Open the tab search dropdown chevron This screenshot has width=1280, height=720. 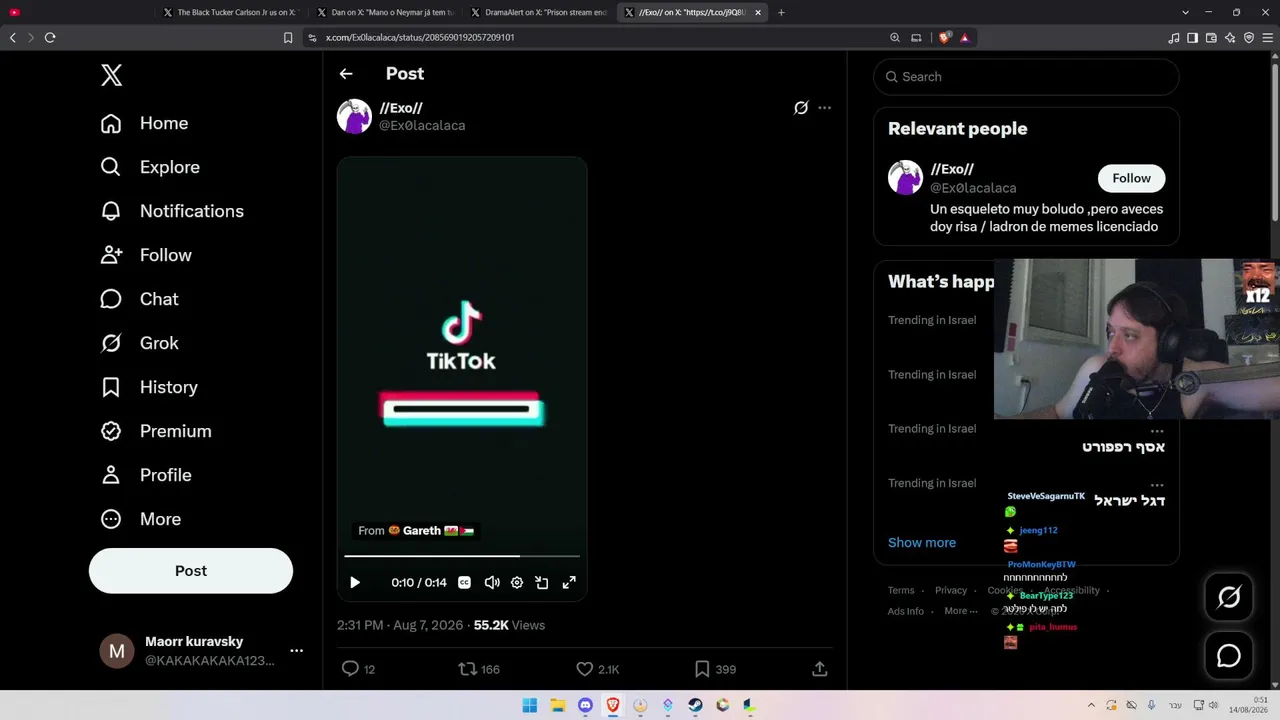[x=1185, y=12]
